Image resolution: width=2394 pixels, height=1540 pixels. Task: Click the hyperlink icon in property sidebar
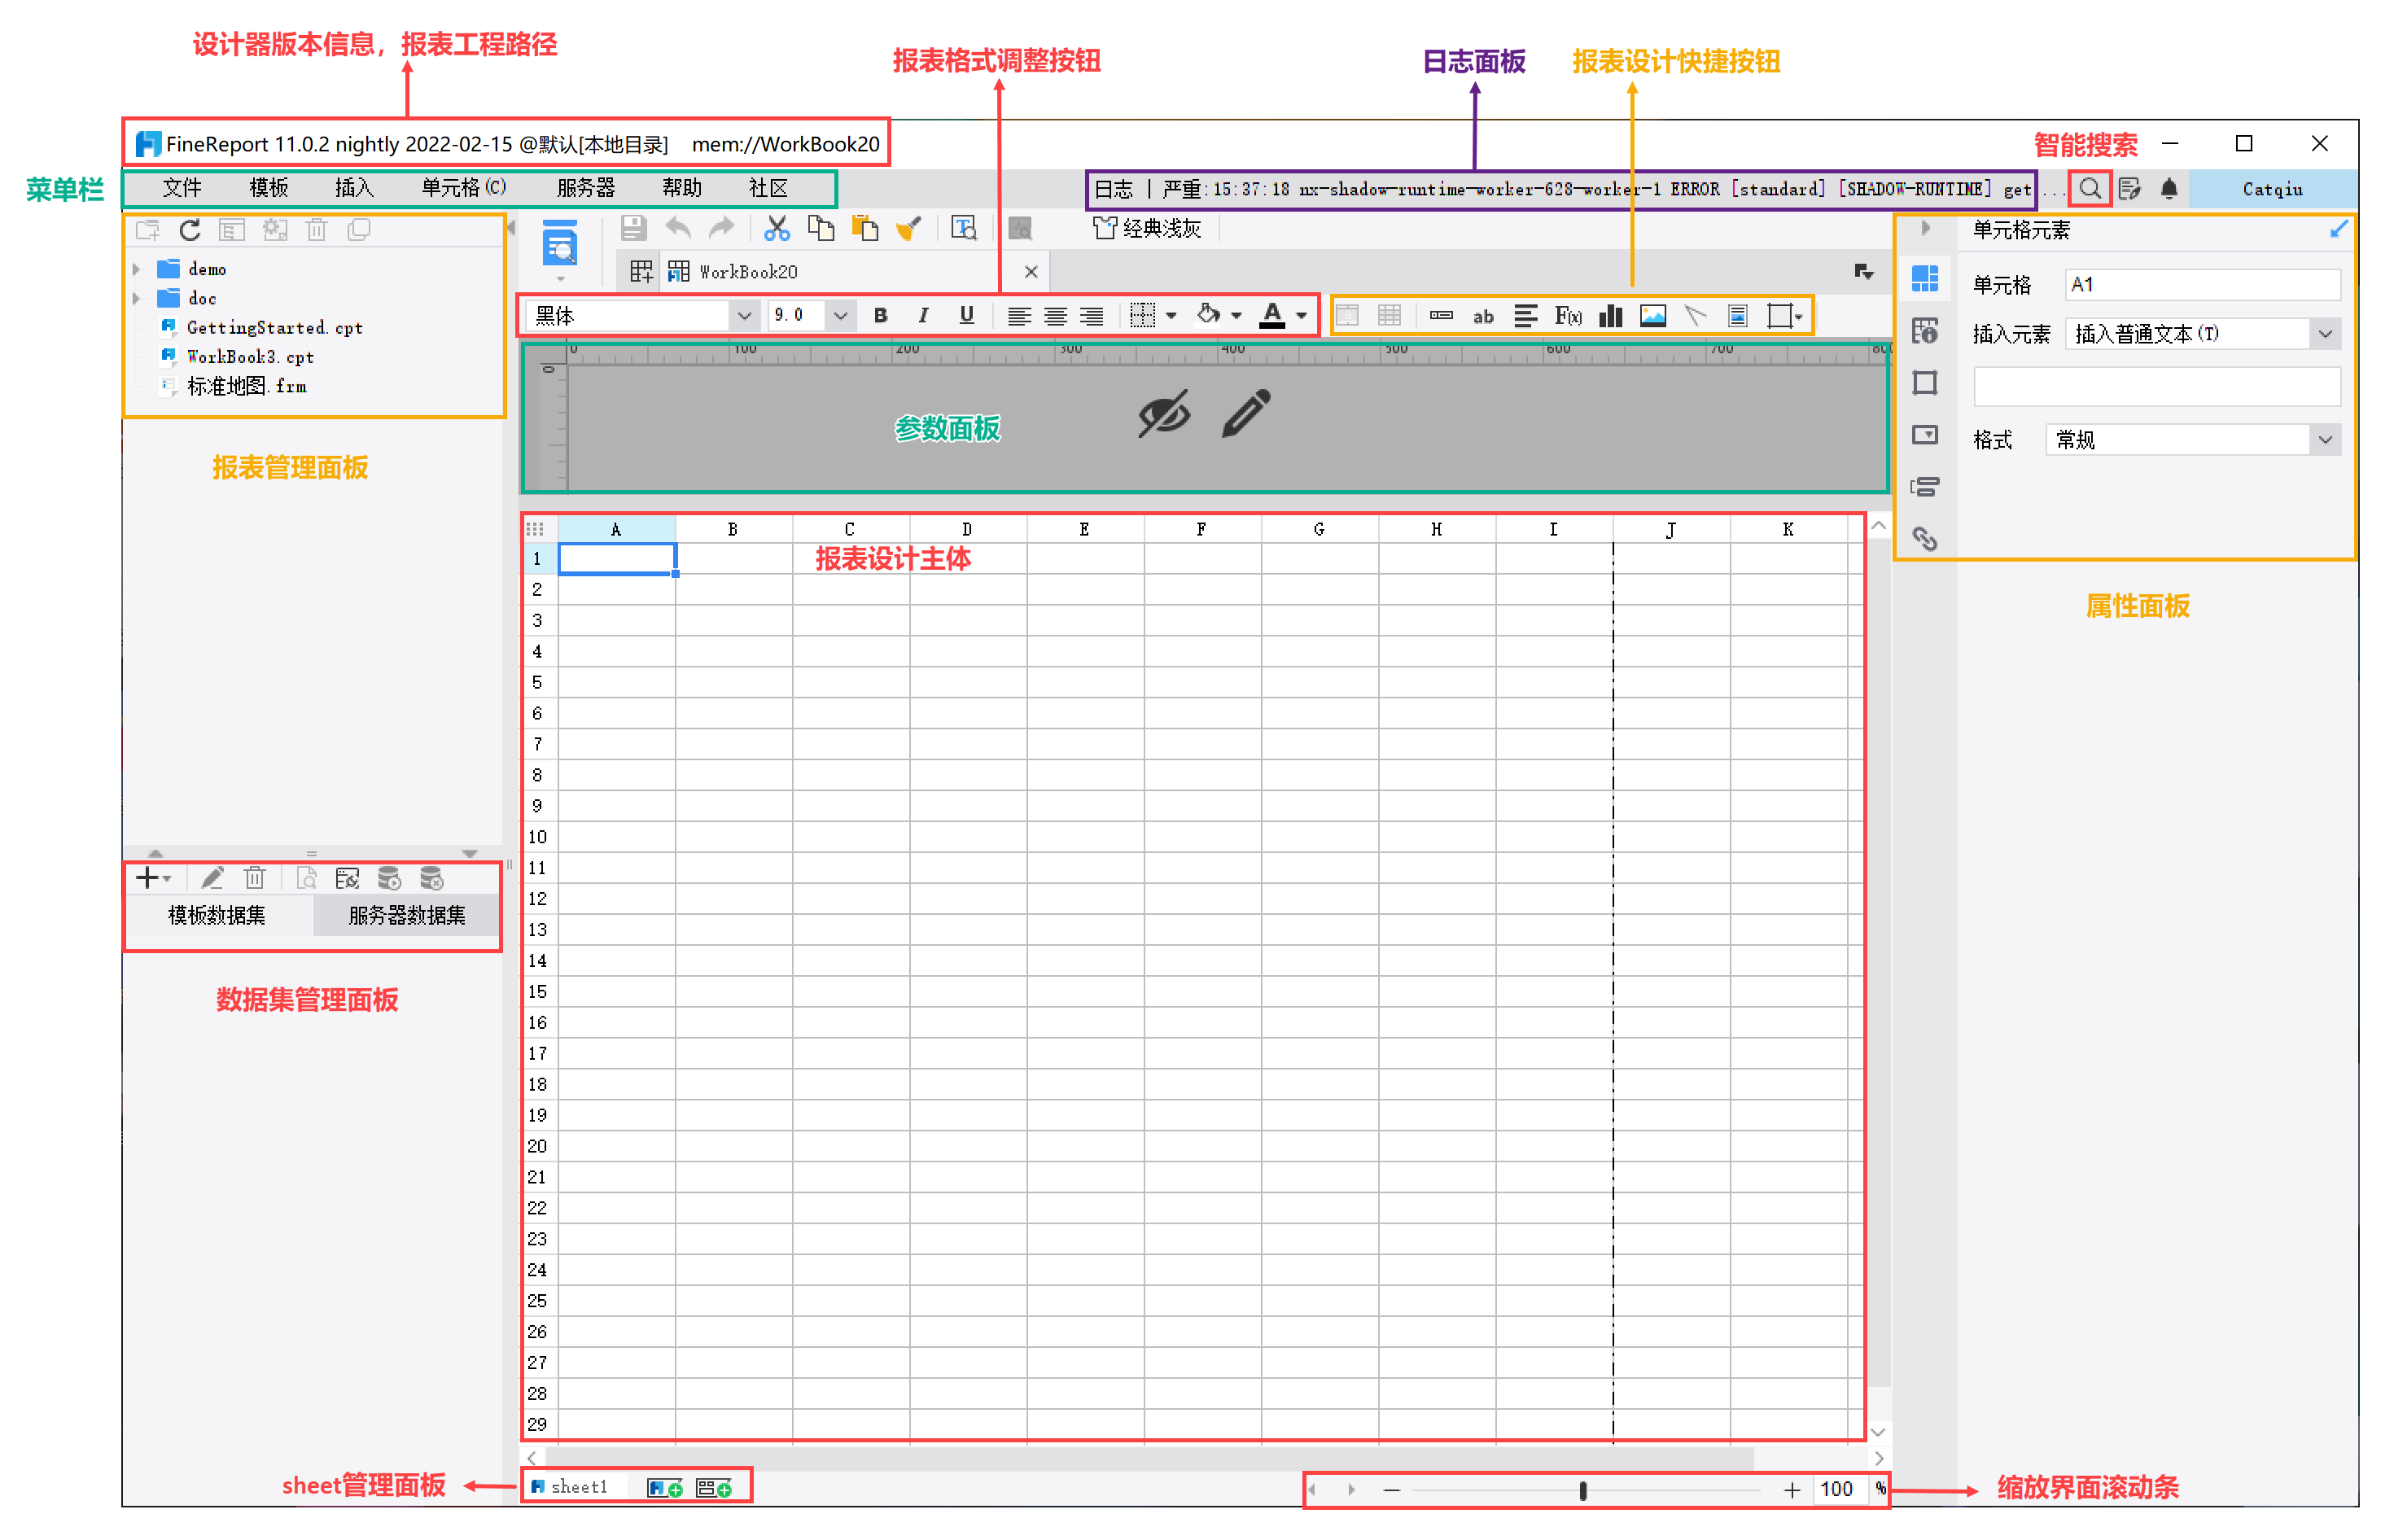coord(1924,539)
